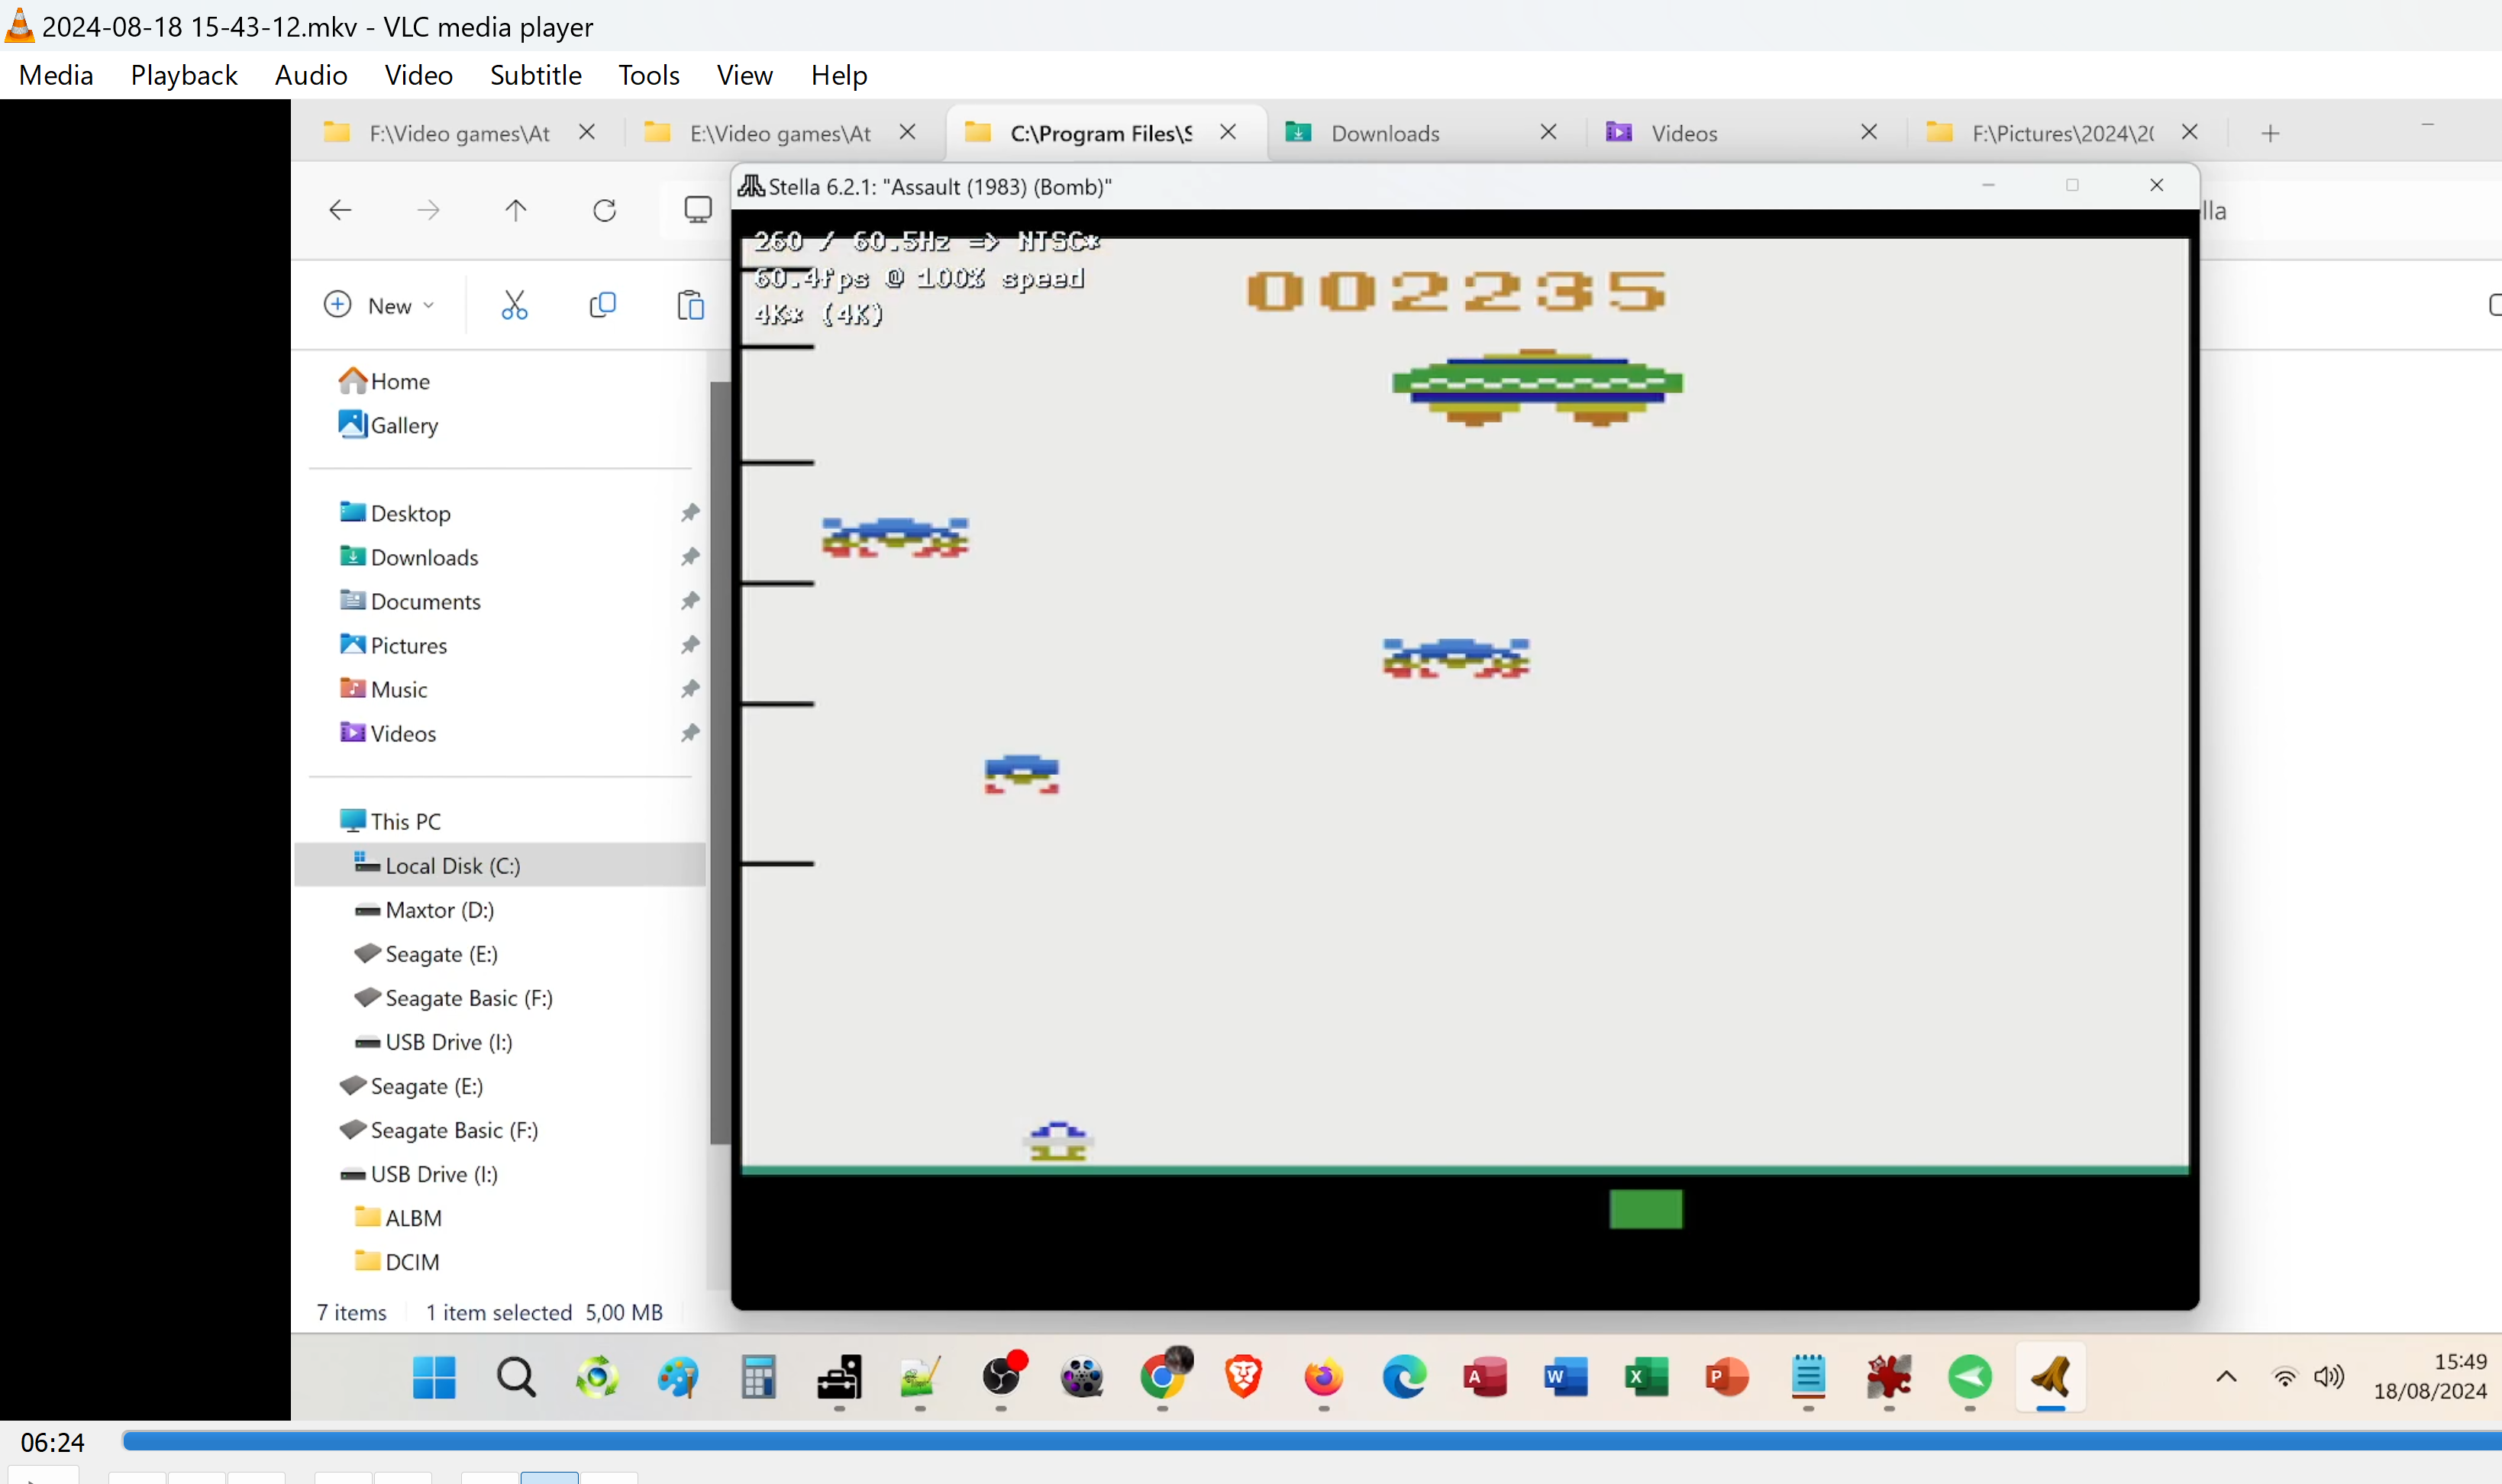Click pin icon next to Videos
The image size is (2502, 1484).
690,733
